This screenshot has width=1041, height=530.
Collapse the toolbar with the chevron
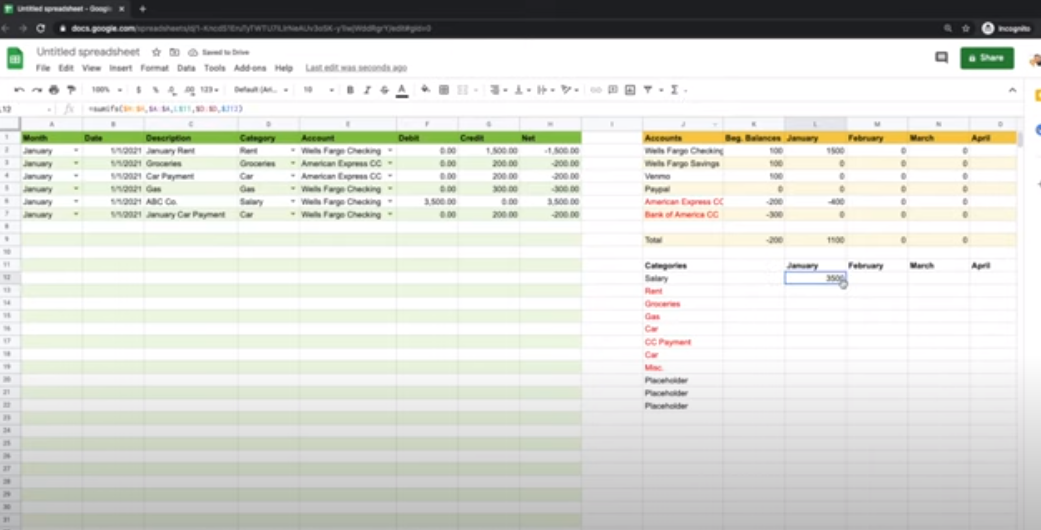click(1012, 90)
